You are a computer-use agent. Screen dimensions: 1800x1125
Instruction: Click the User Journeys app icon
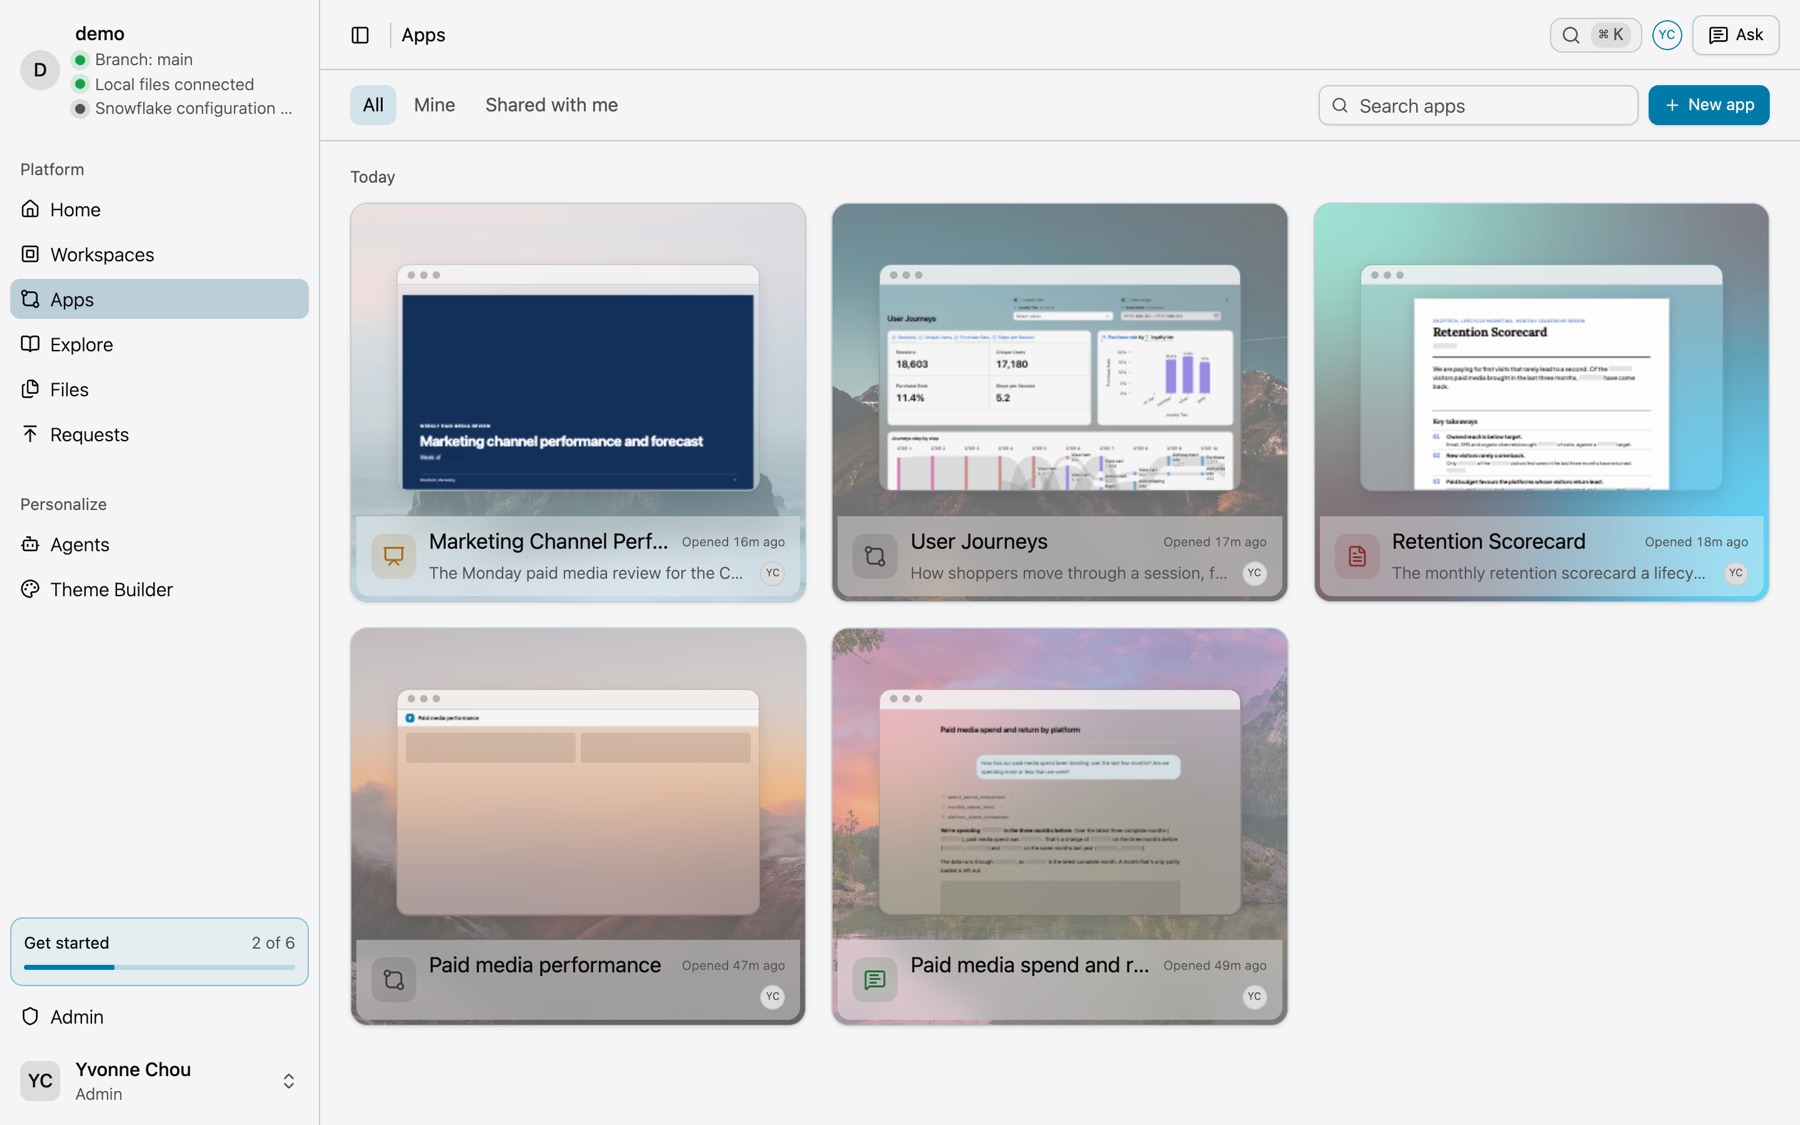[875, 556]
